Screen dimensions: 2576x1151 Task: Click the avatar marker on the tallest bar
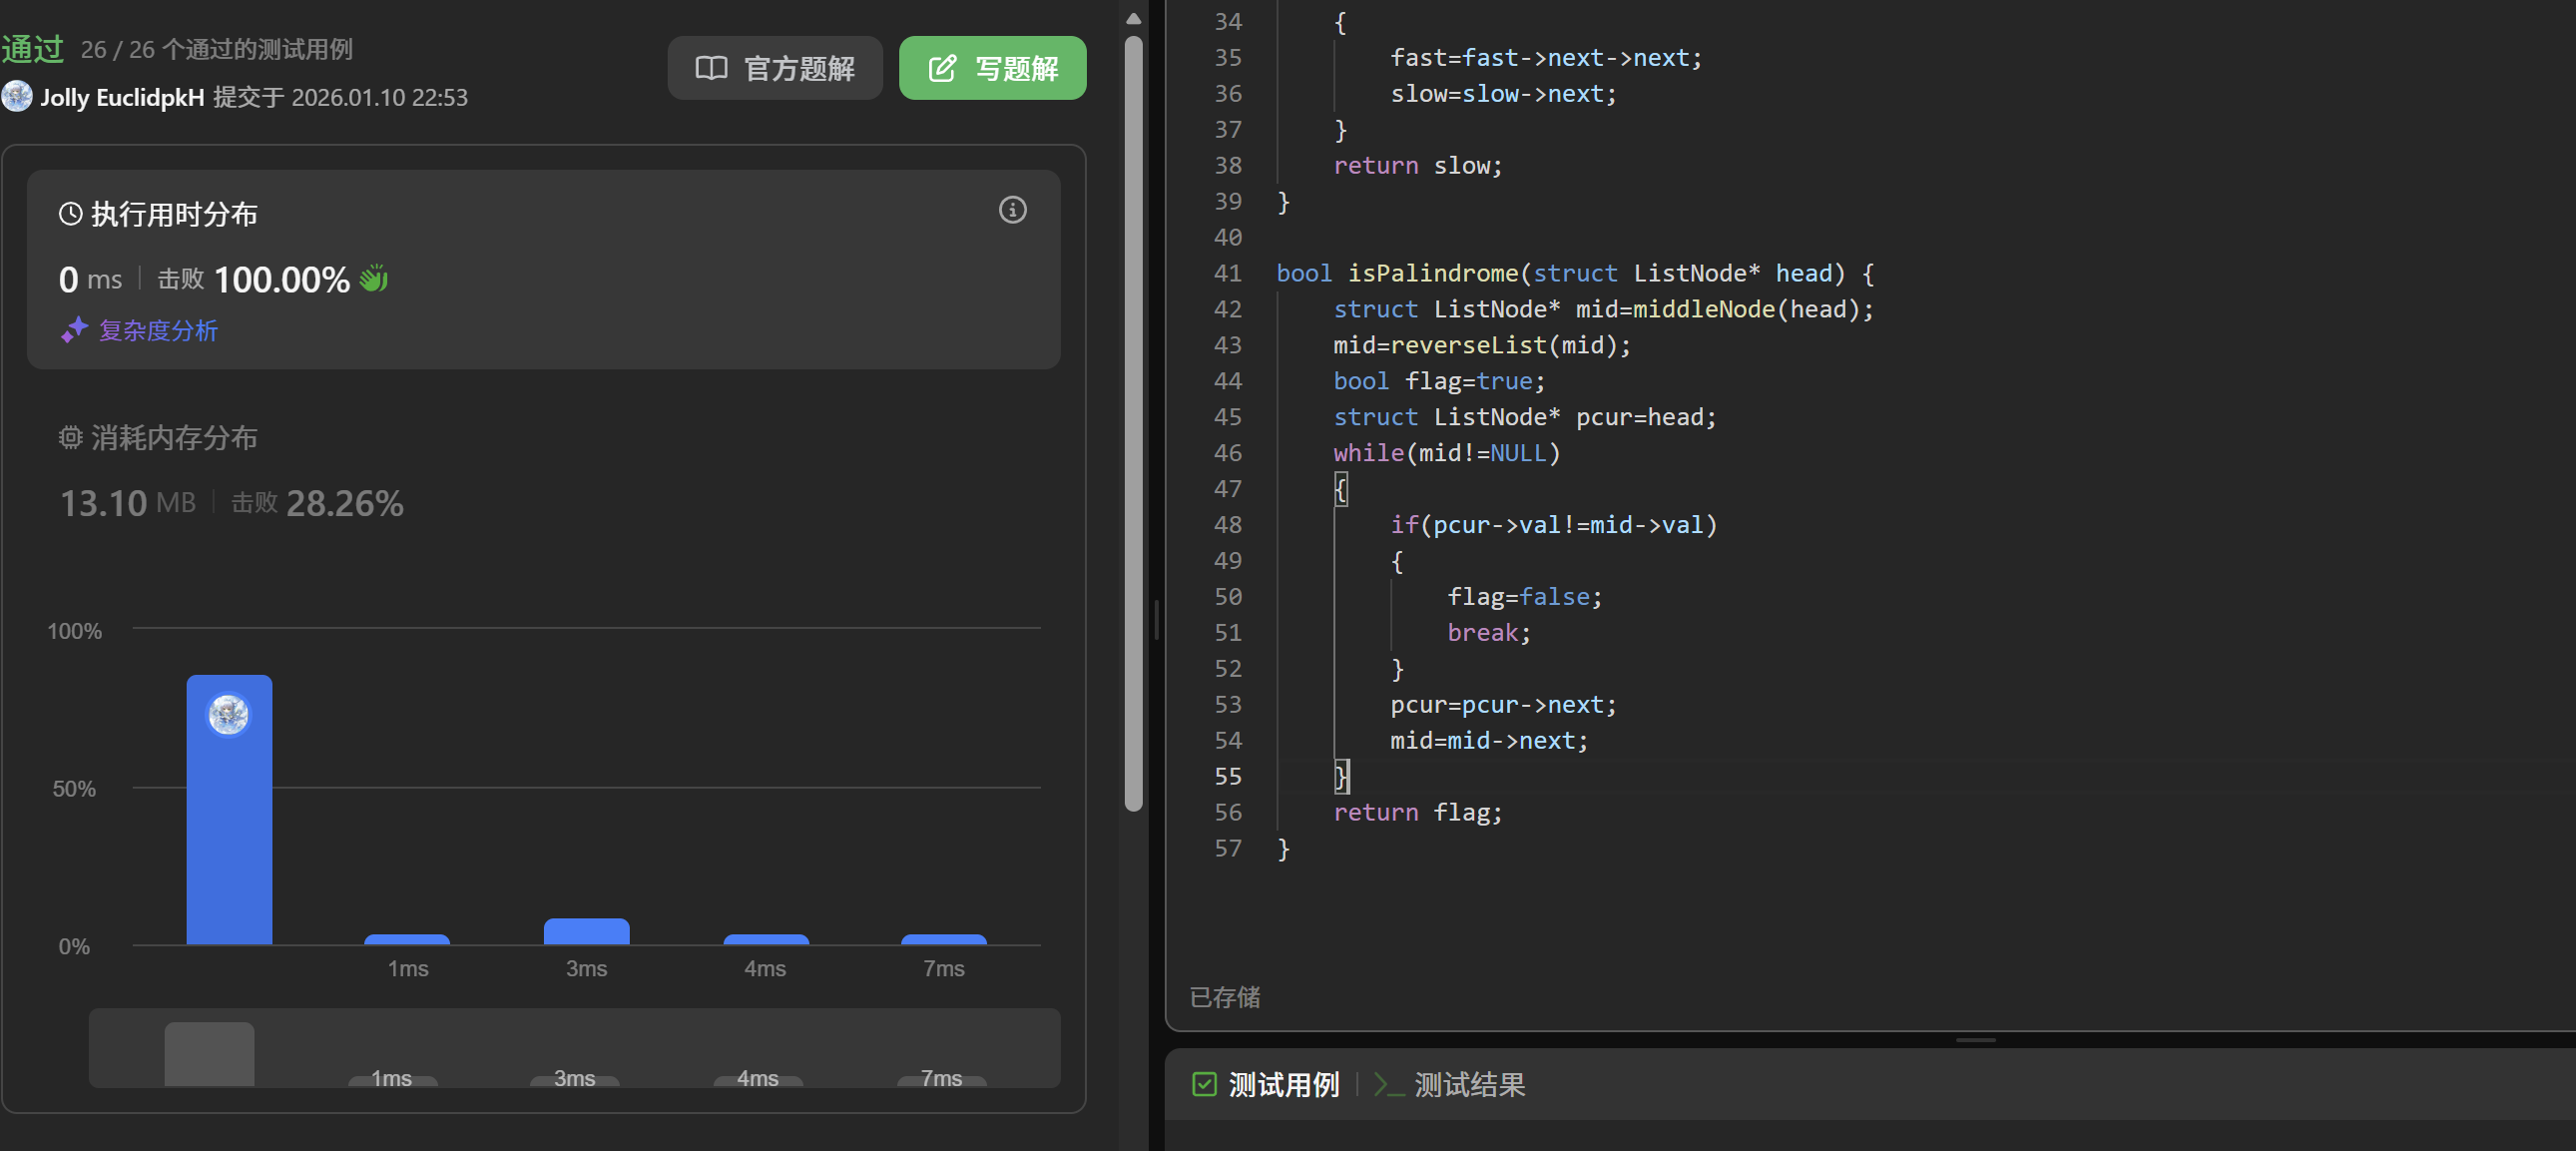coord(228,714)
